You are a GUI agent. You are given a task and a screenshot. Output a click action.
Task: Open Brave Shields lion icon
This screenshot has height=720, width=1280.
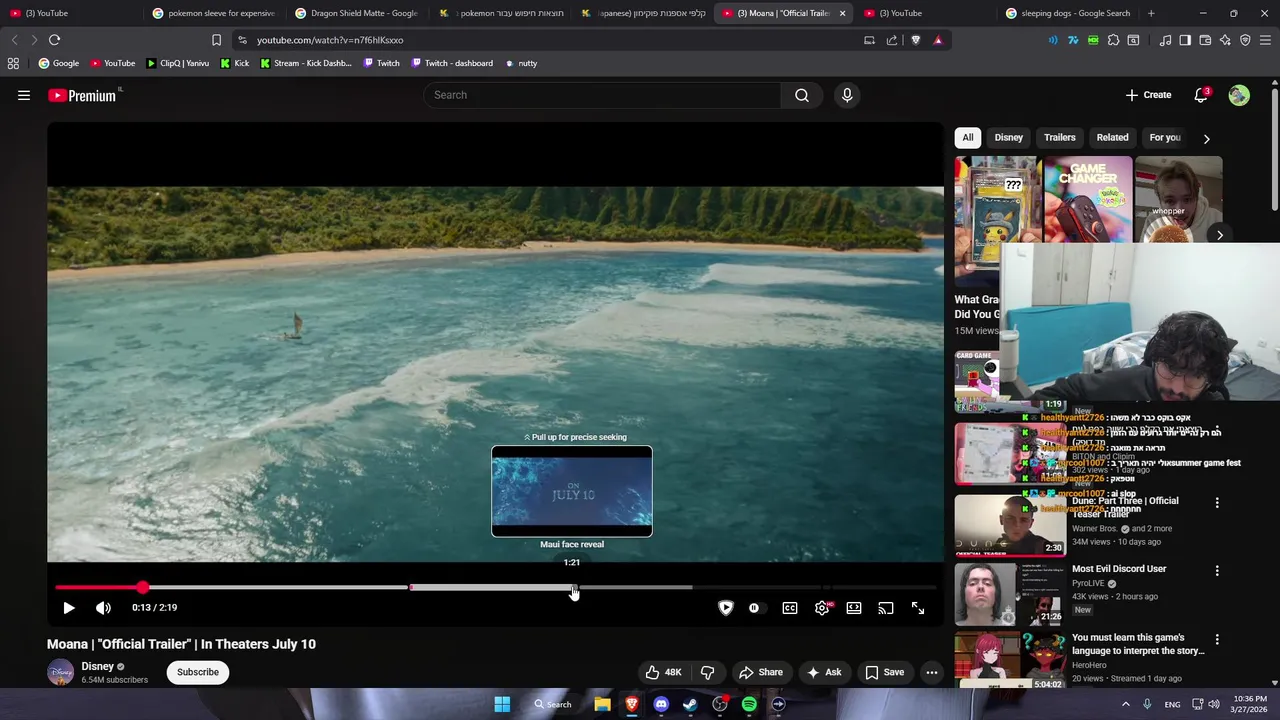pyautogui.click(x=915, y=40)
